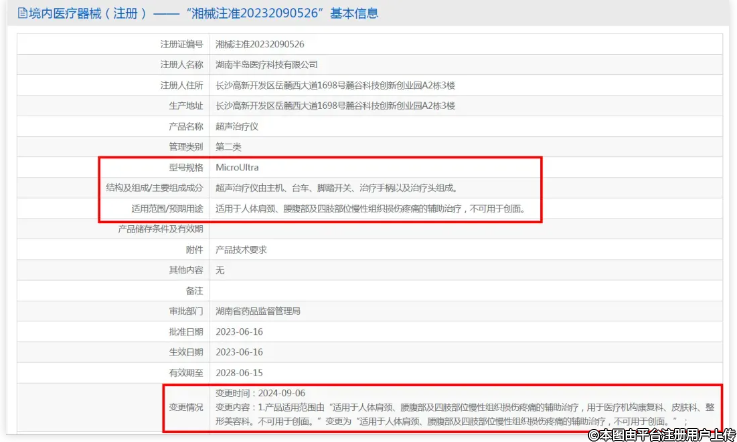The height and width of the screenshot is (442, 737).
Task: Select registration number 湘械注准20232090526 in table
Action: coord(260,44)
